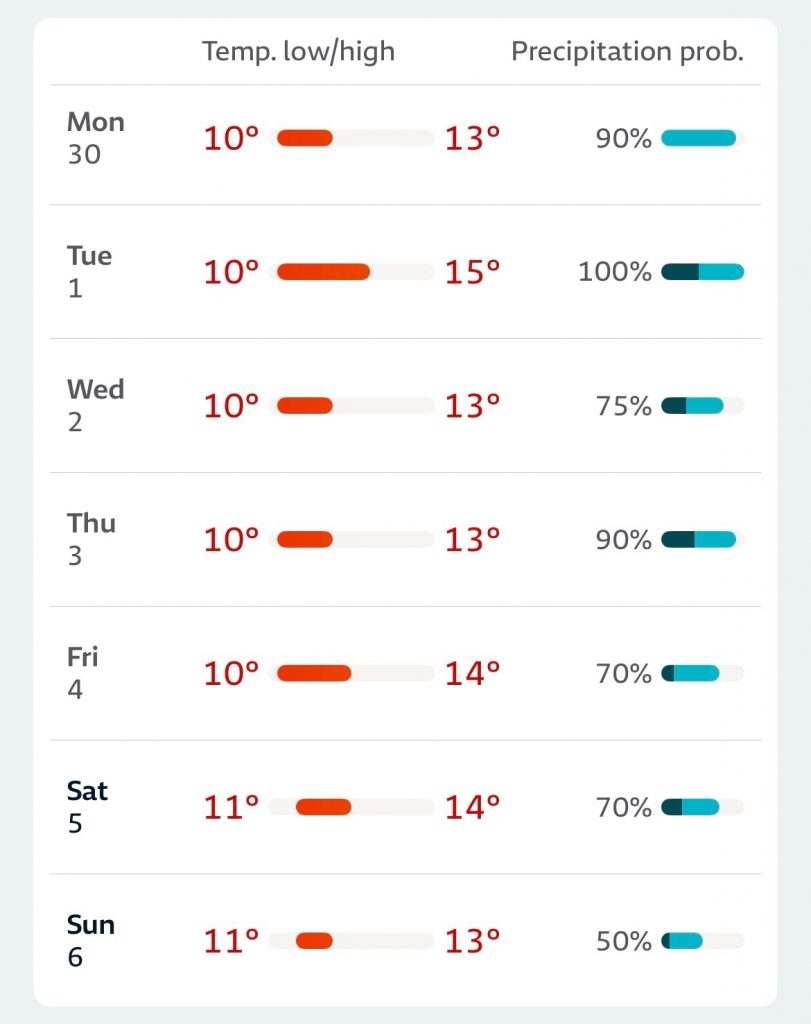The width and height of the screenshot is (811, 1024).
Task: Select the Thu 3 day label
Action: (x=91, y=539)
